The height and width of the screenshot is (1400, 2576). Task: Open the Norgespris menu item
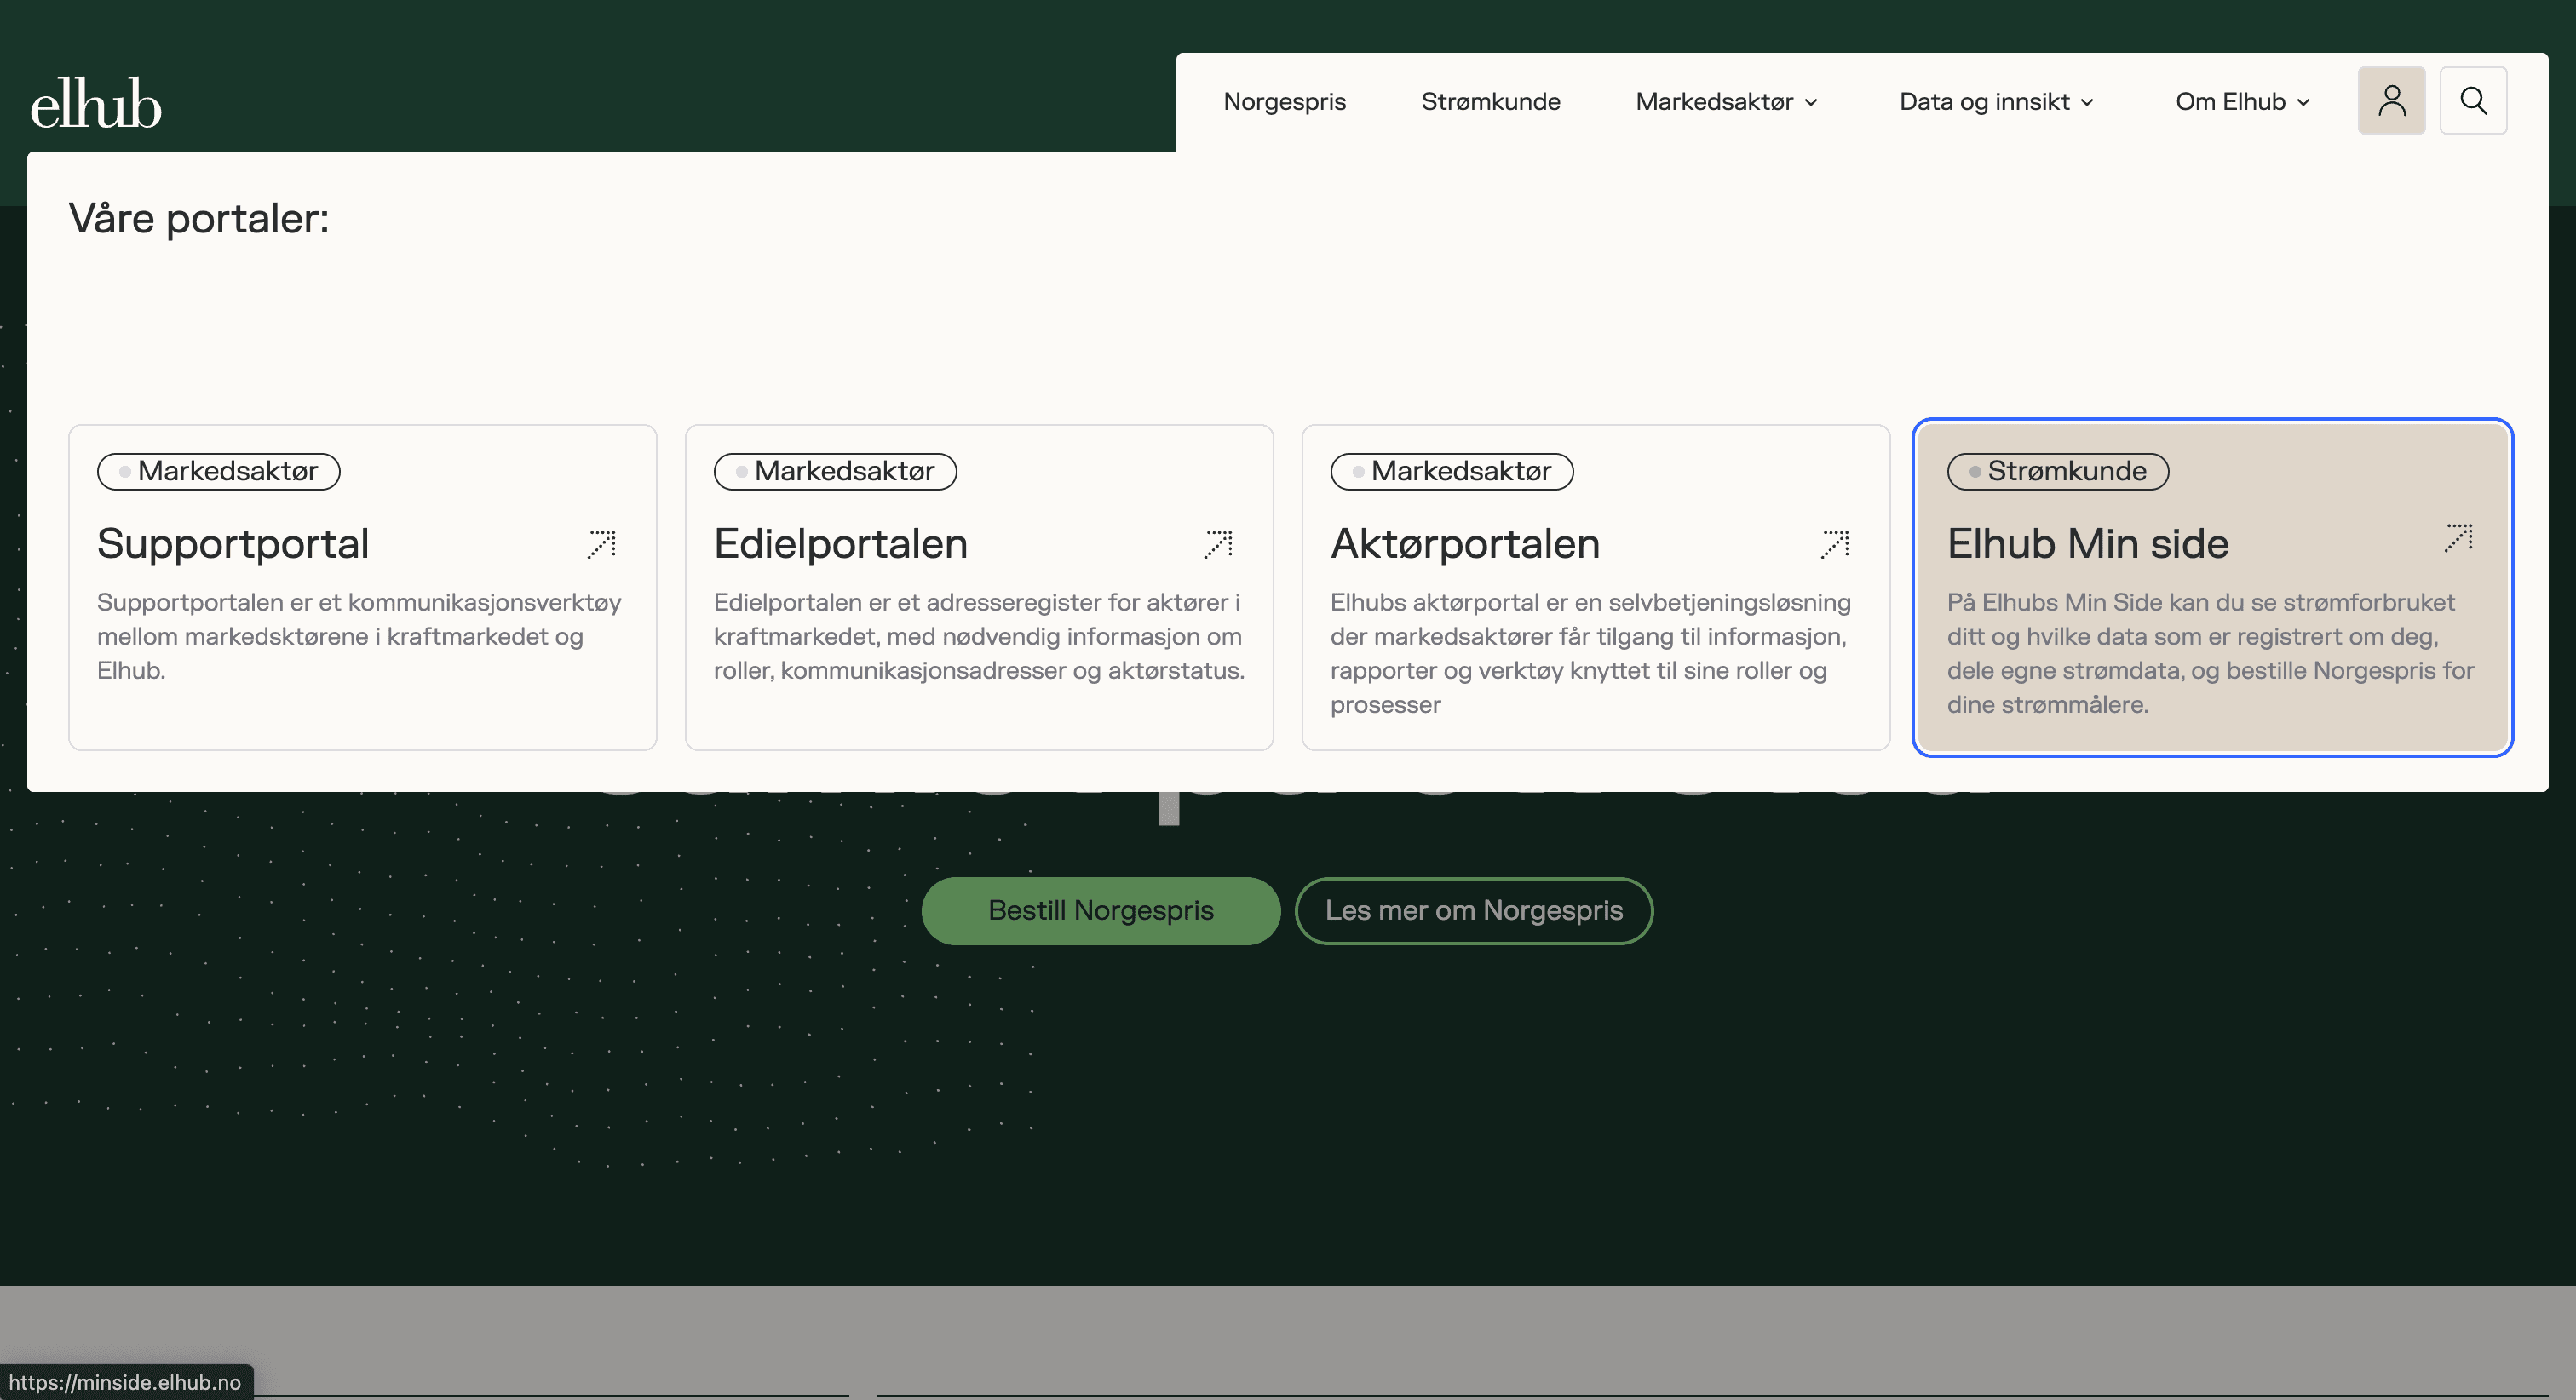tap(1284, 102)
